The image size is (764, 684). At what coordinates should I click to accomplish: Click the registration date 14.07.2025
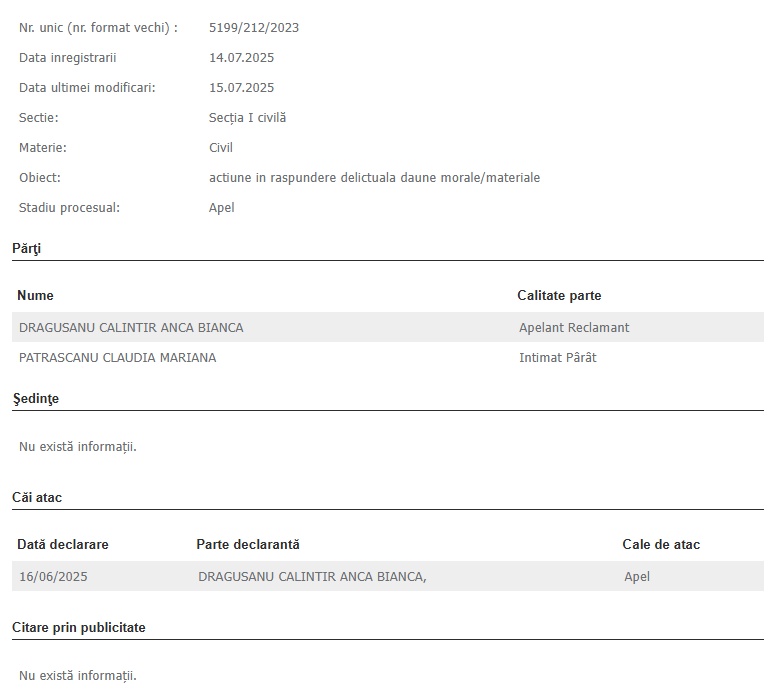pyautogui.click(x=242, y=57)
